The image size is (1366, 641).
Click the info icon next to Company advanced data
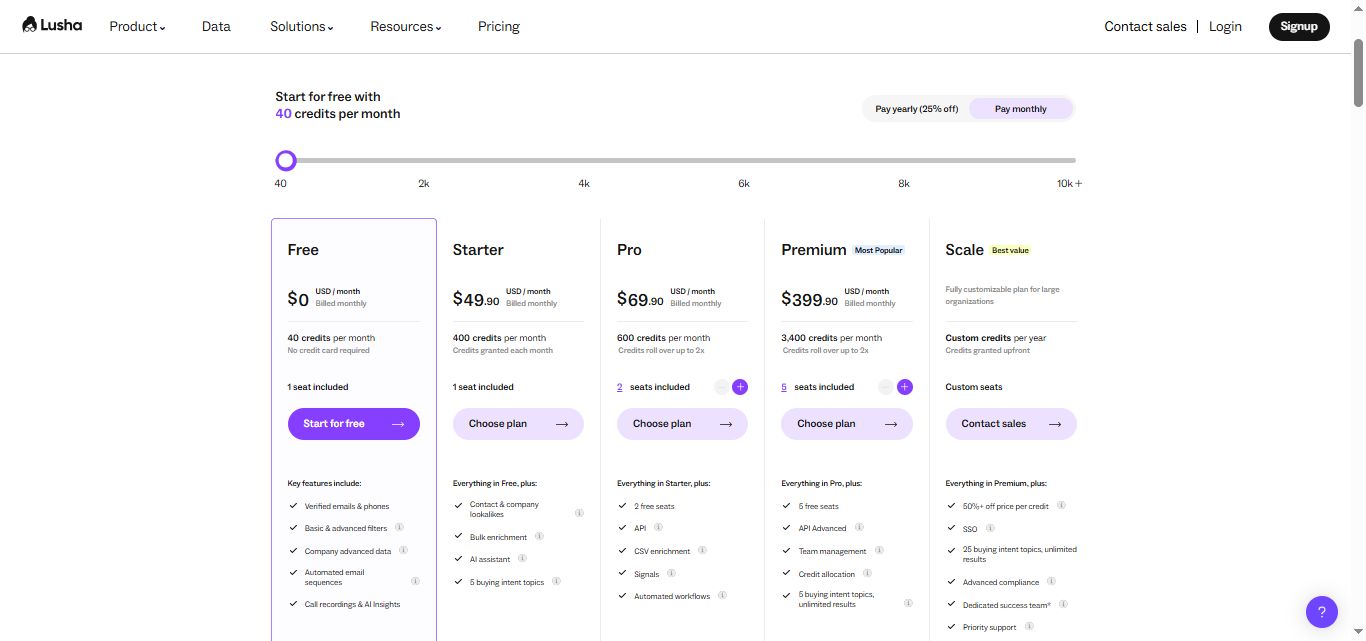pos(404,550)
